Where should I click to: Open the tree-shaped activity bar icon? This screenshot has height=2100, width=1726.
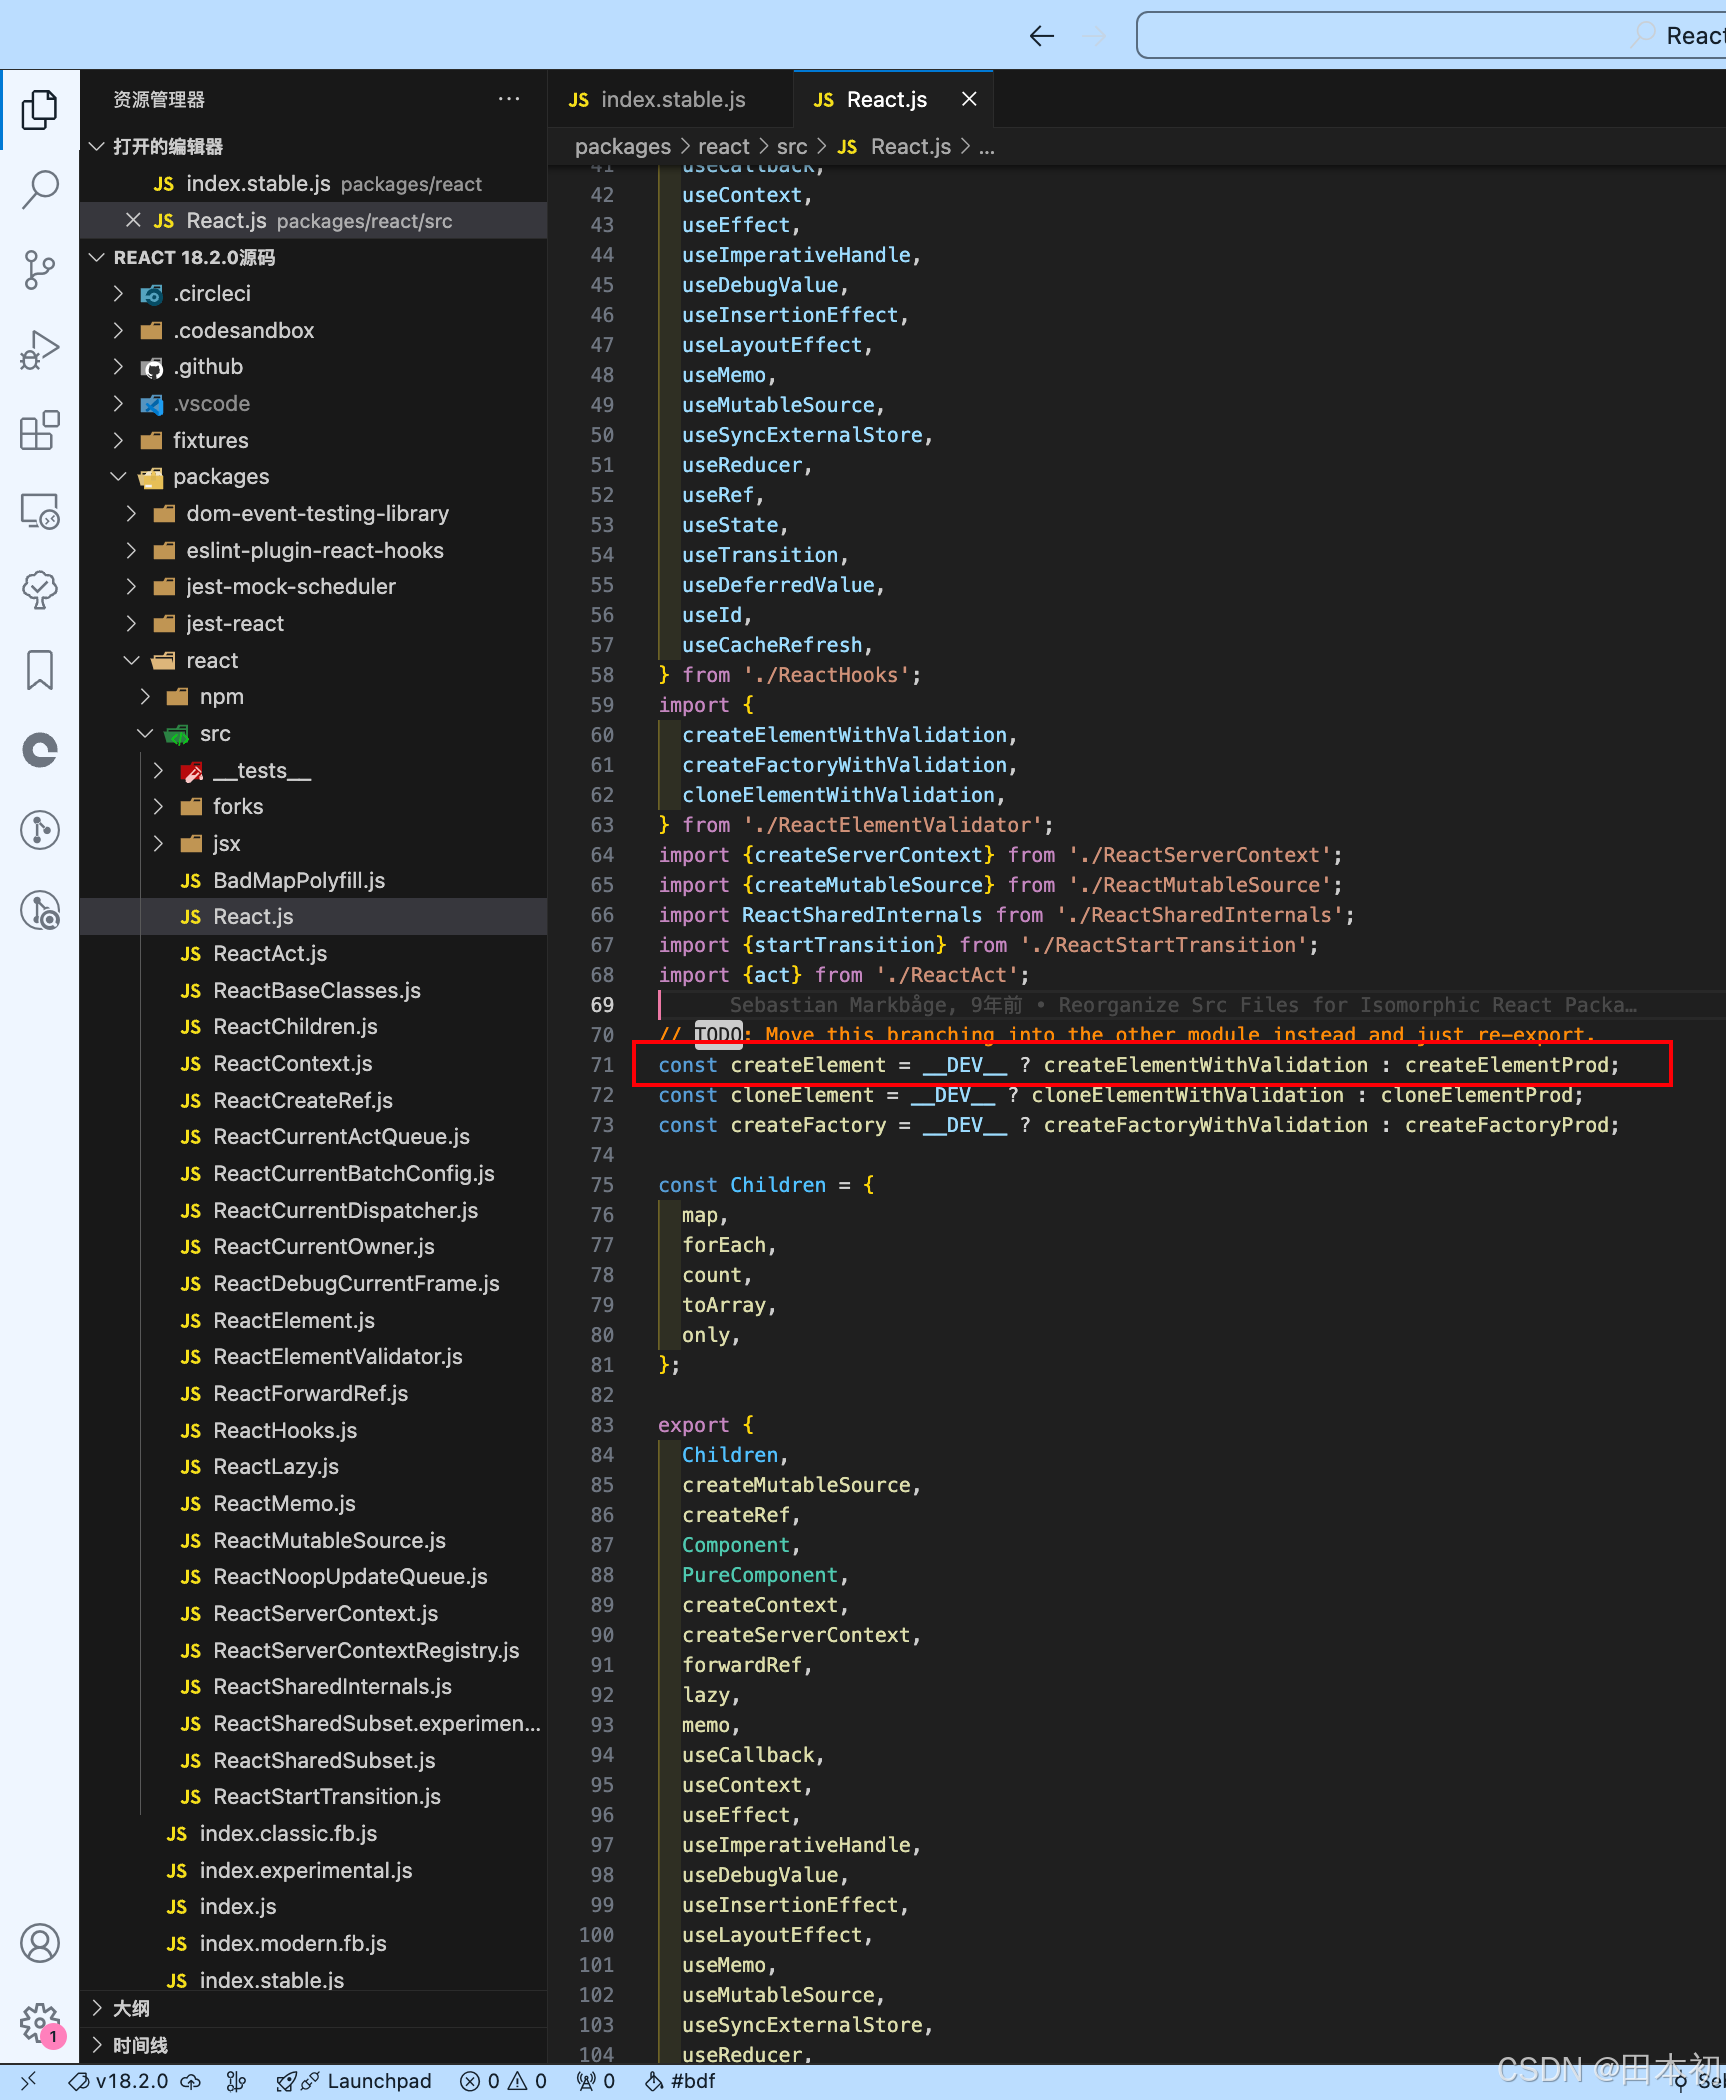39,590
